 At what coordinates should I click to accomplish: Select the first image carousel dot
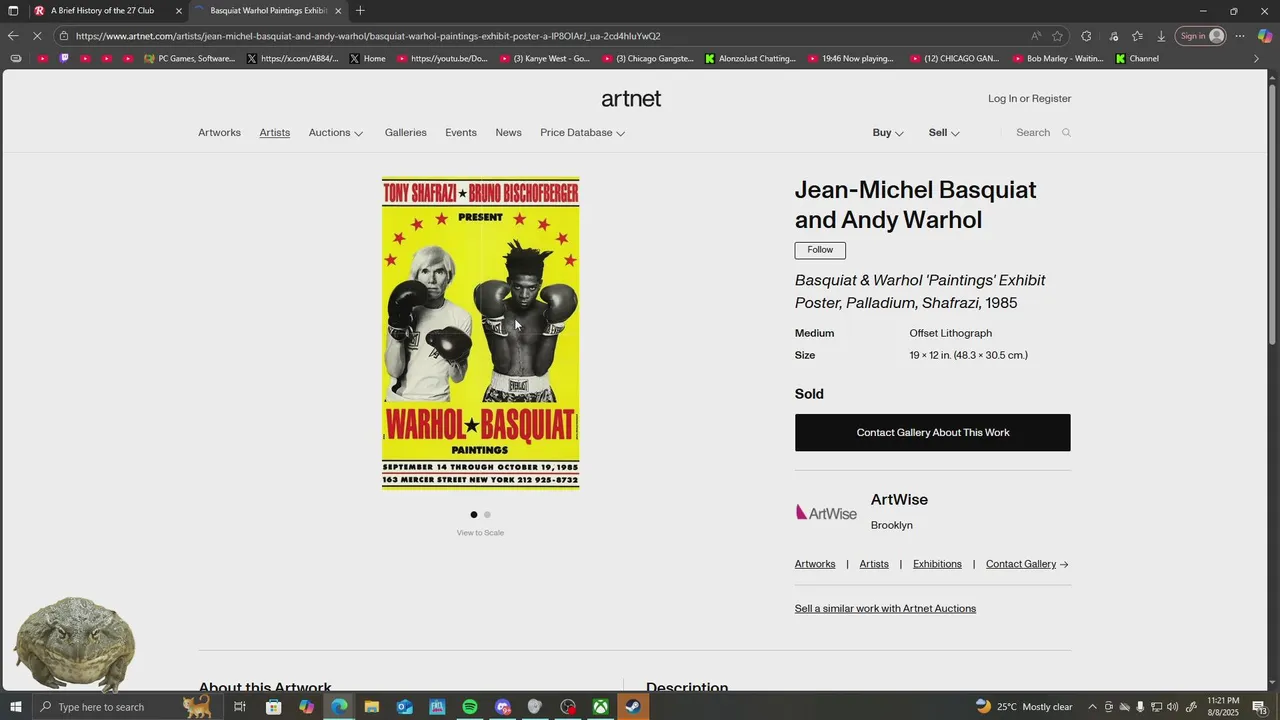pos(474,515)
